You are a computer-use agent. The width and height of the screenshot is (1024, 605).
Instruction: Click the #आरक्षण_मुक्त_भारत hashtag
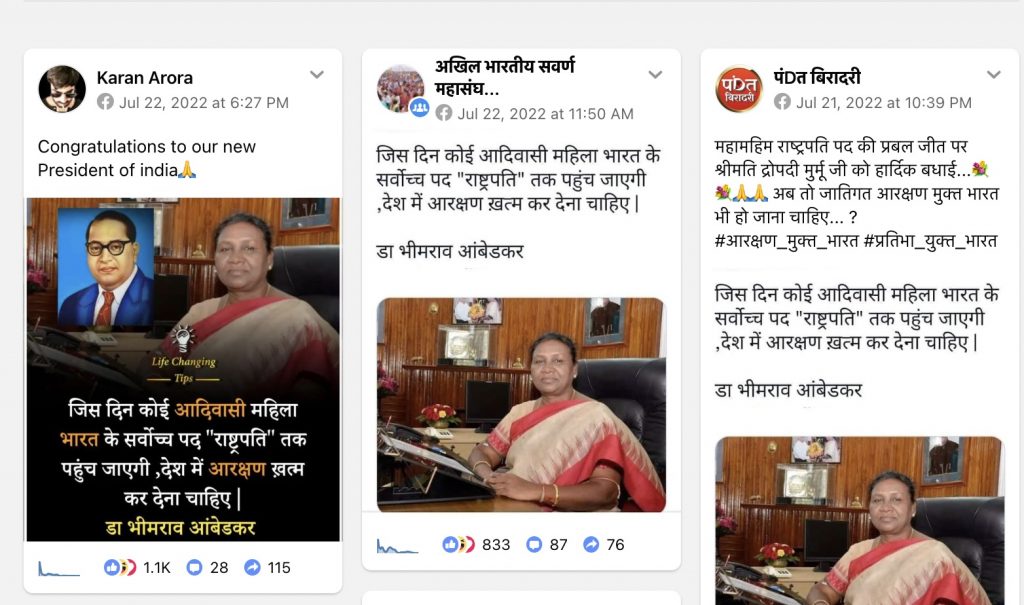(786, 241)
